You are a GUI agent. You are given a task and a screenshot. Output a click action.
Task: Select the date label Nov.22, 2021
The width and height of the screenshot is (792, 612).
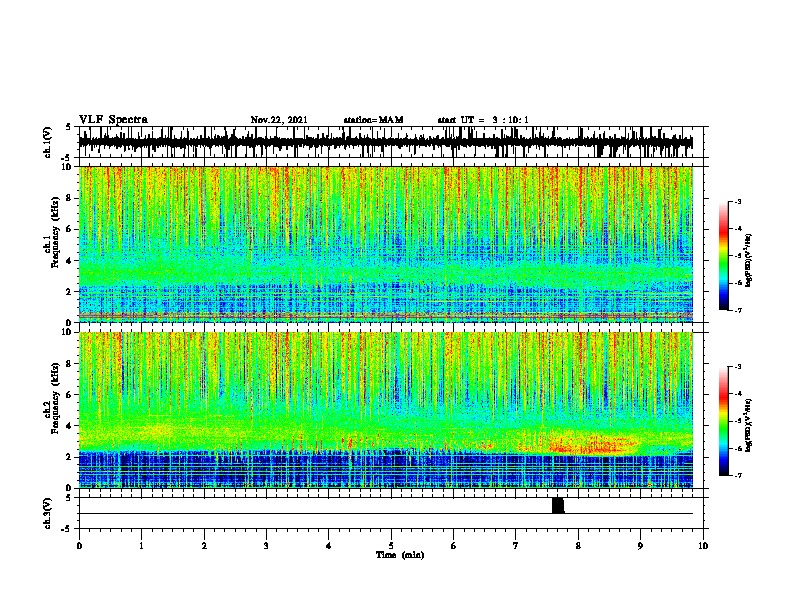279,120
